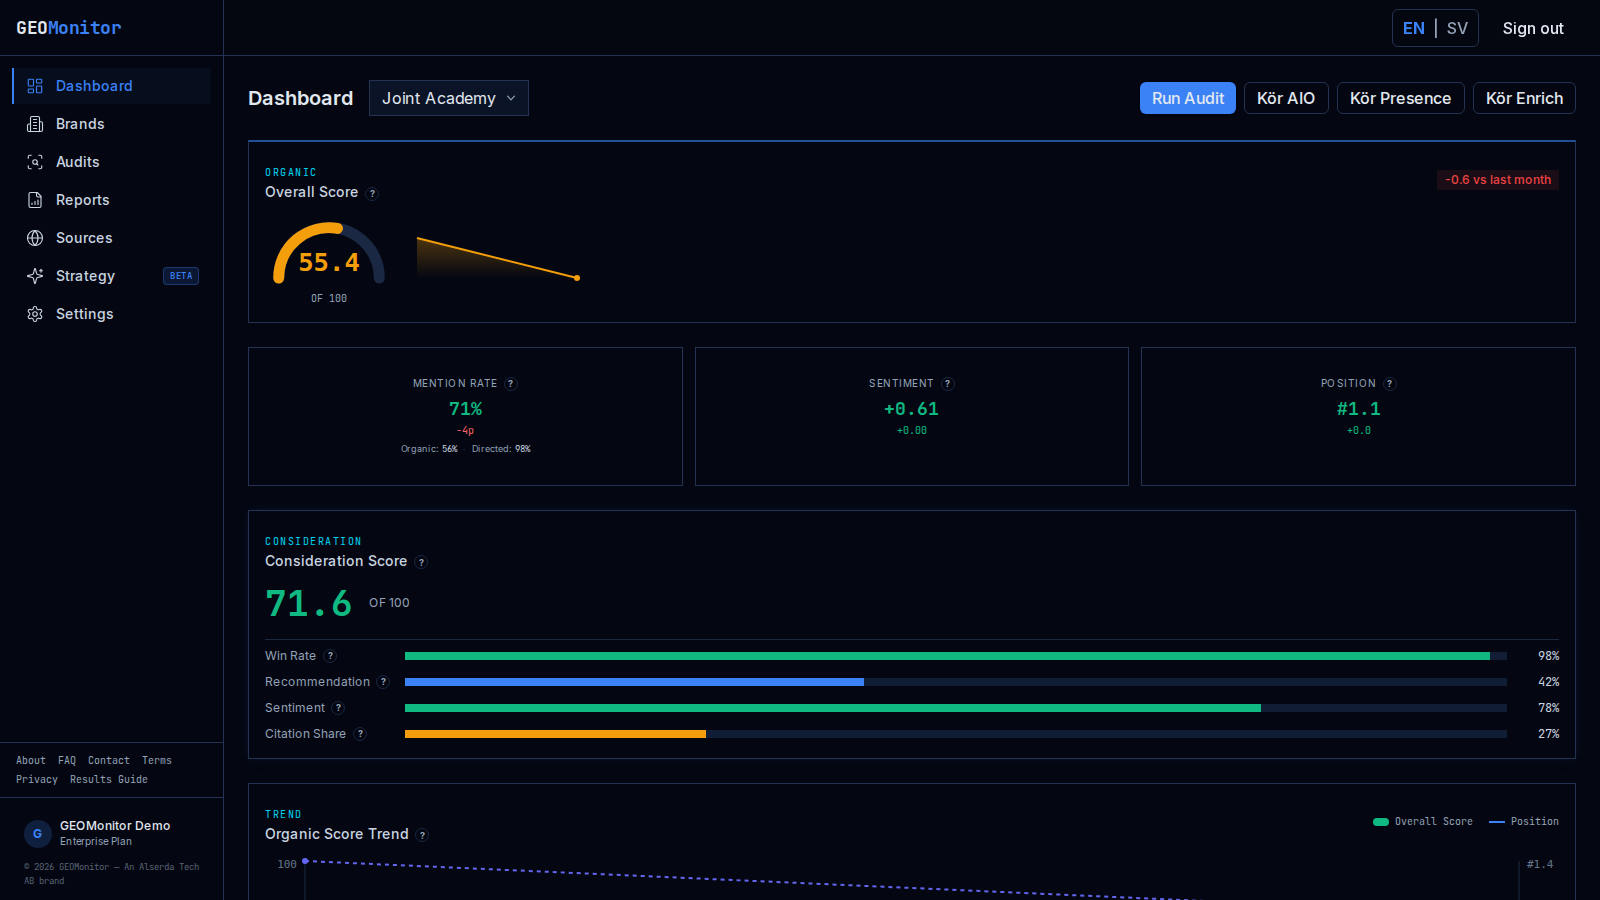Toggle the Position series in trend legend

click(1524, 822)
